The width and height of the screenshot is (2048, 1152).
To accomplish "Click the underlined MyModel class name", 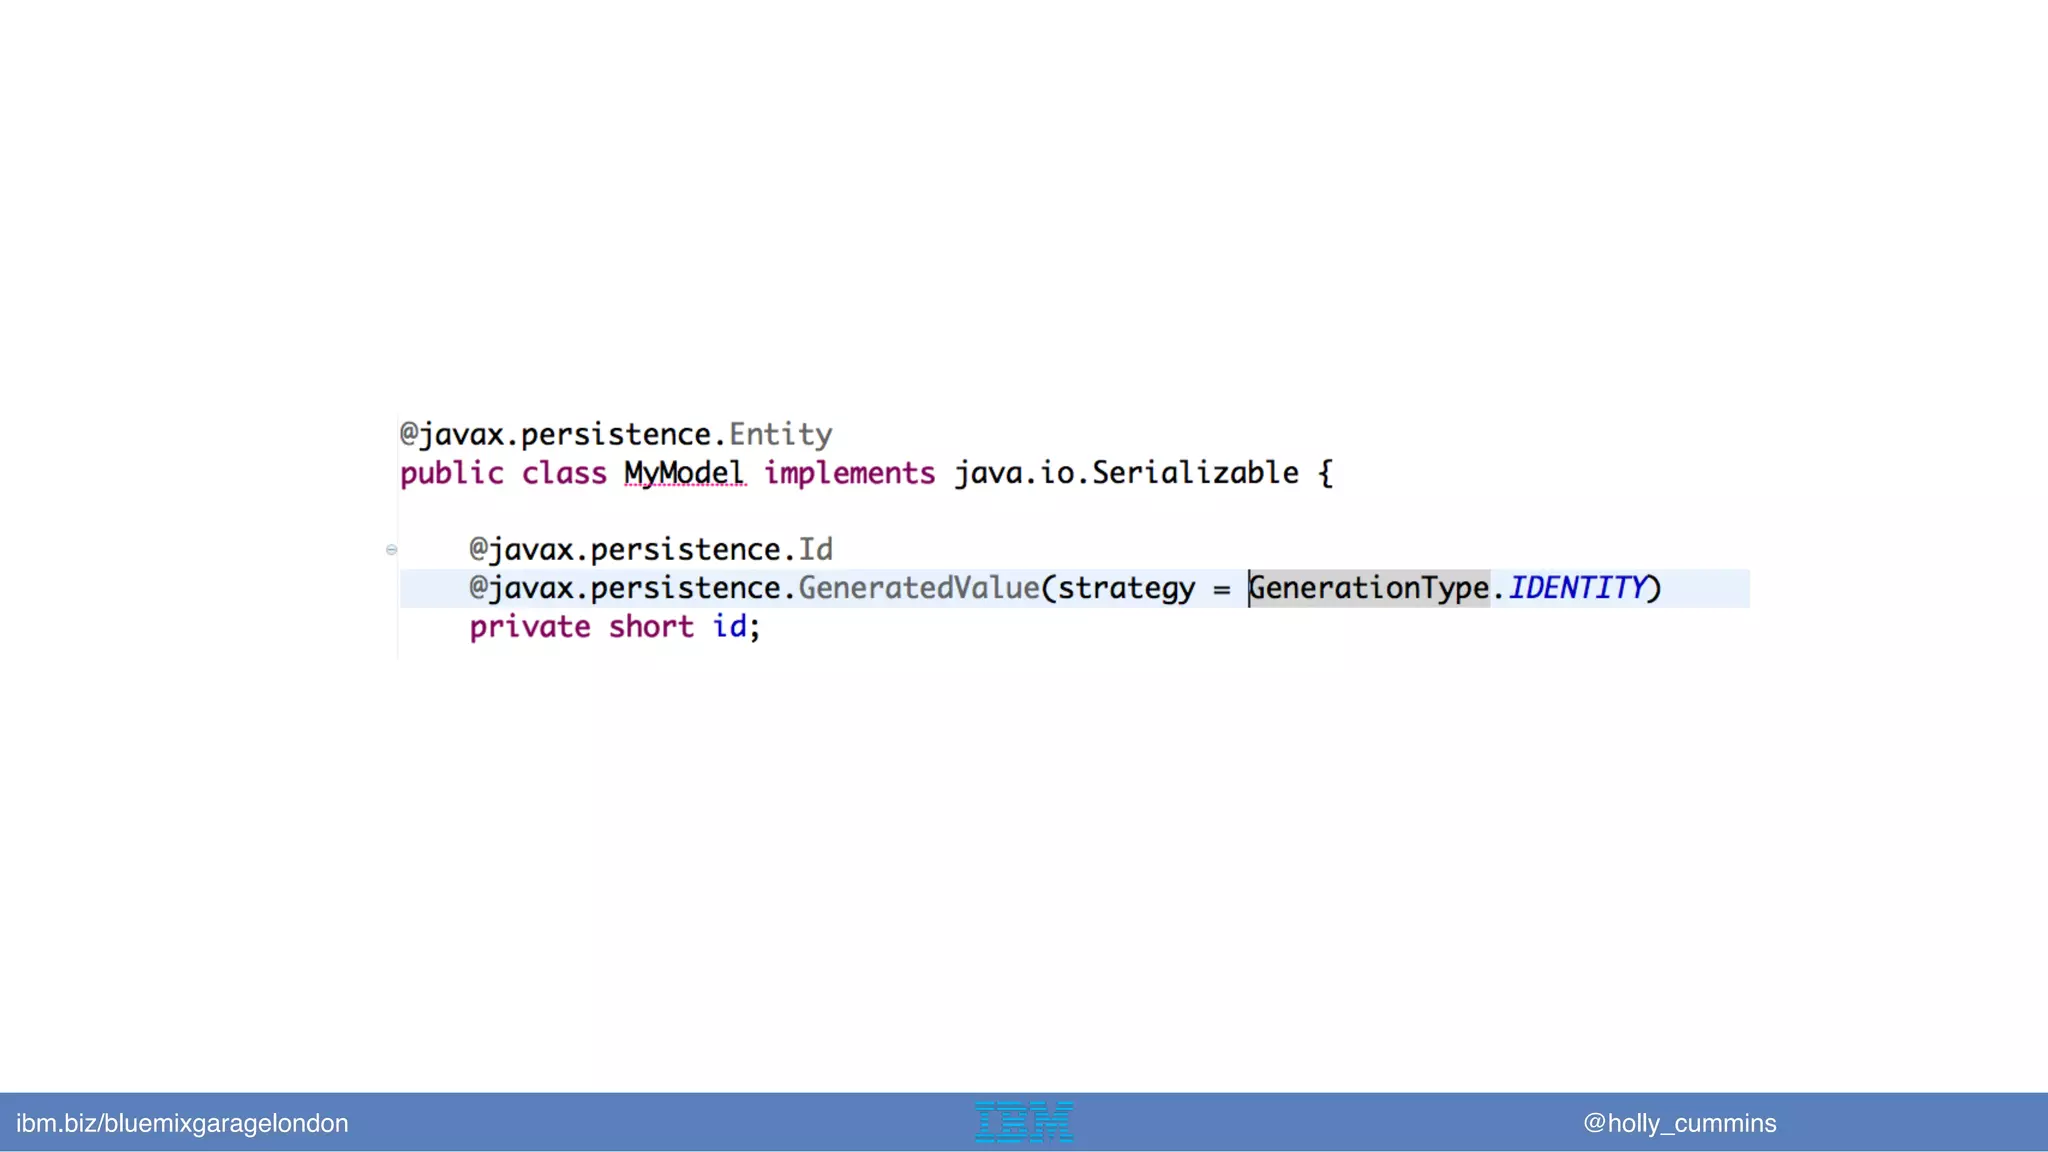I will [684, 473].
